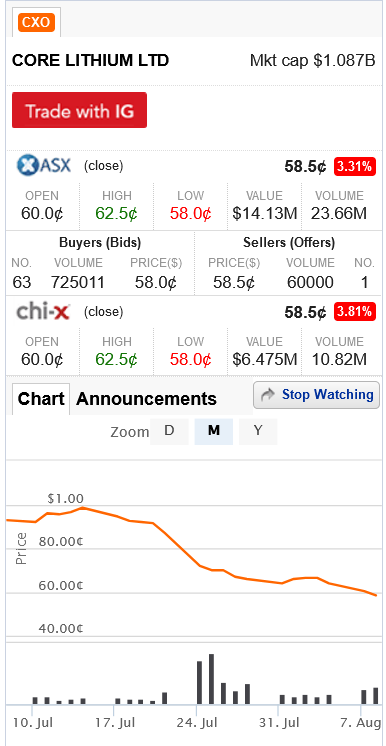386x746 pixels.
Task: Click the tallest volume bar near 24 Jul
Action: click(211, 679)
